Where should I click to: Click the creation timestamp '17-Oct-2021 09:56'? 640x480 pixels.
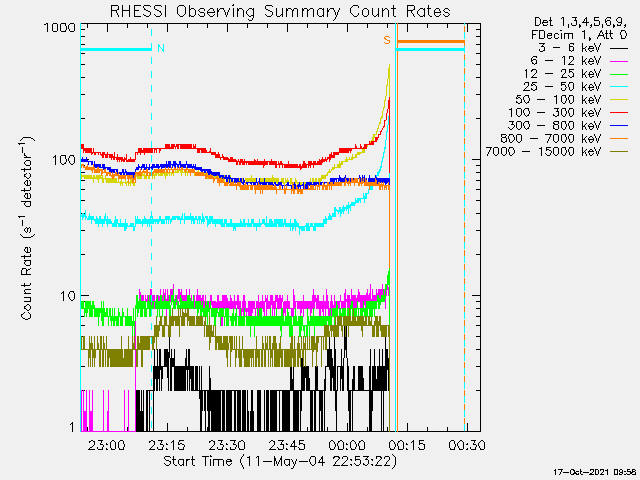tap(594, 472)
